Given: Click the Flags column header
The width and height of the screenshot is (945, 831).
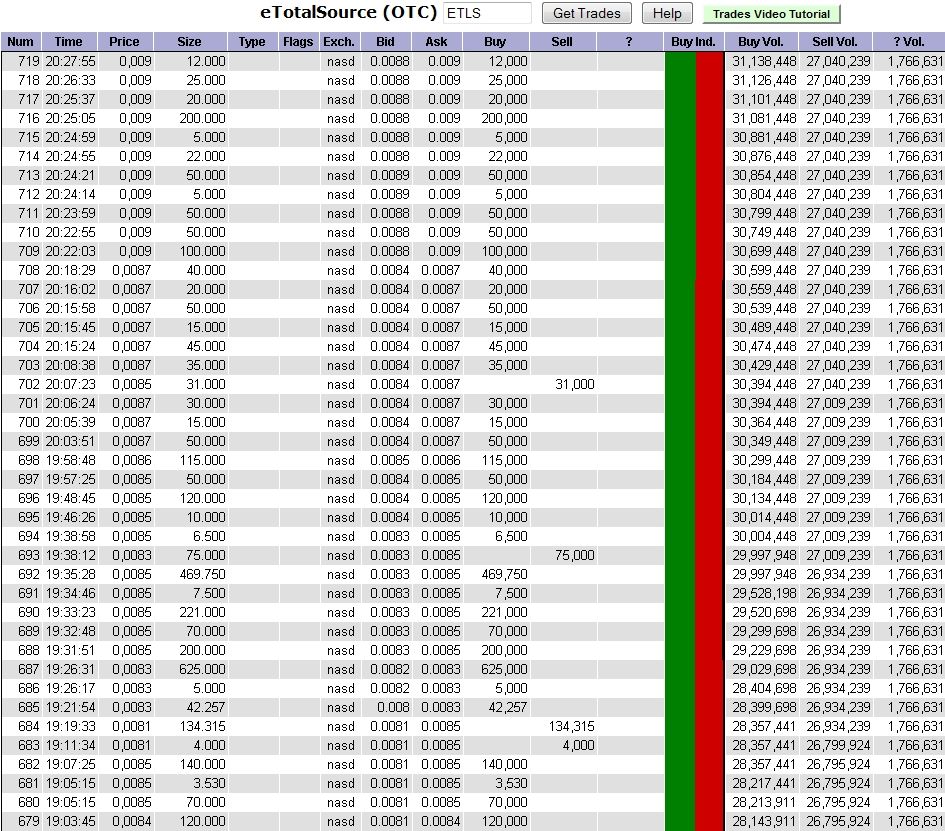Looking at the screenshot, I should [297, 42].
